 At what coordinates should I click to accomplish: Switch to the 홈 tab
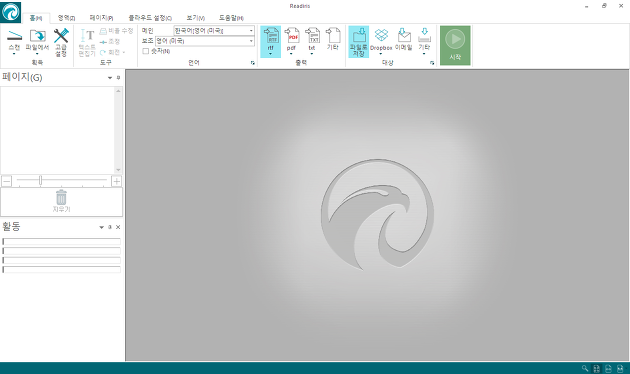36,18
